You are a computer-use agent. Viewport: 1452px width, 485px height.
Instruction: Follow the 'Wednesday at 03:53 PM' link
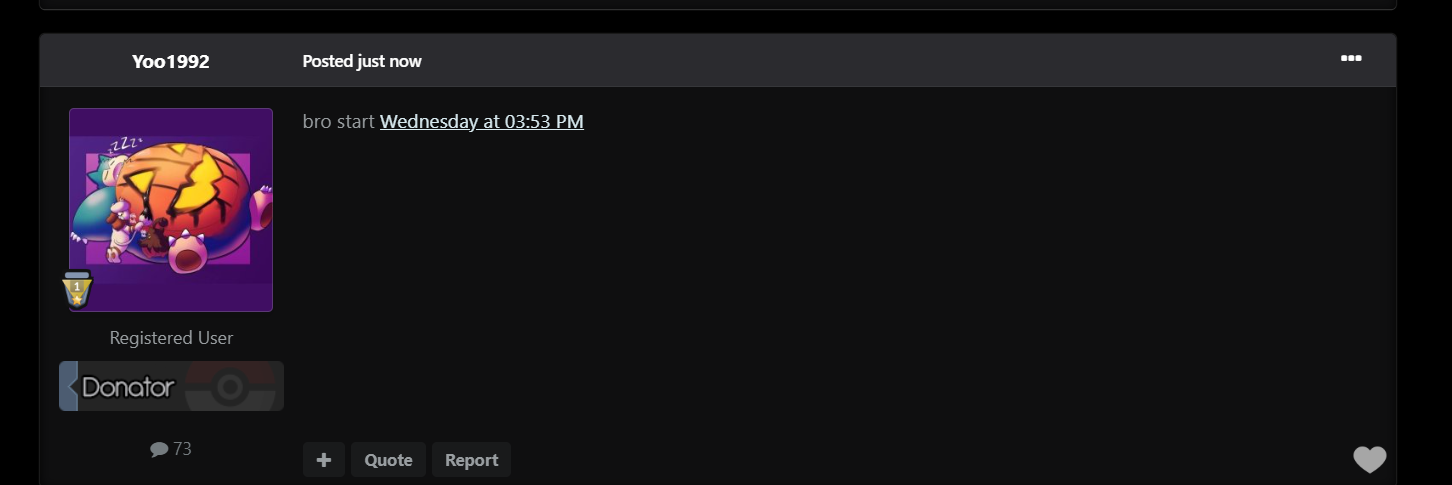tap(482, 122)
